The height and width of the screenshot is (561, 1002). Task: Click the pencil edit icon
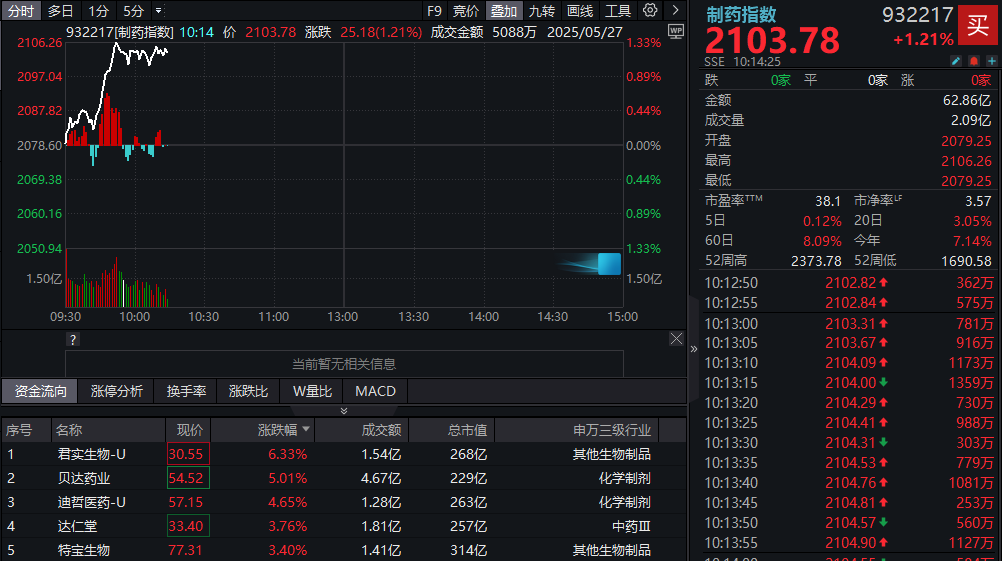click(955, 61)
